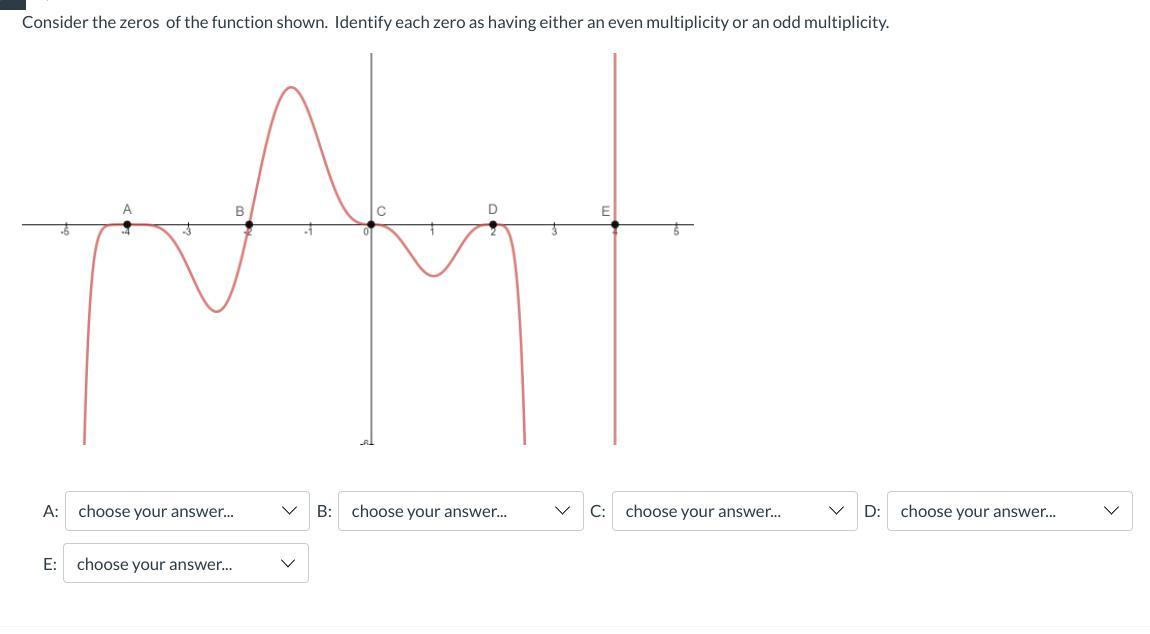This screenshot has width=1150, height=634.
Task: Click the -3 tick label on x-axis
Action: [187, 232]
